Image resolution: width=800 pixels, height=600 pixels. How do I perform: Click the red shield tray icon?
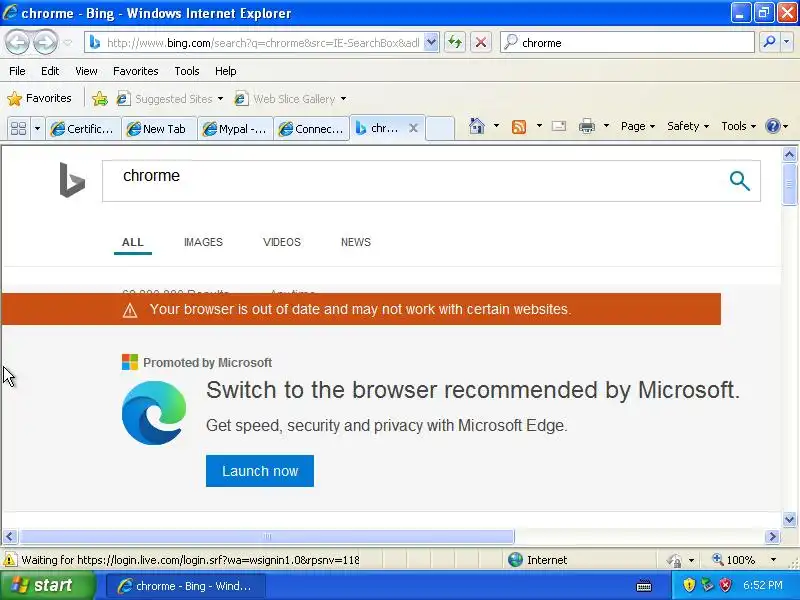tap(725, 585)
